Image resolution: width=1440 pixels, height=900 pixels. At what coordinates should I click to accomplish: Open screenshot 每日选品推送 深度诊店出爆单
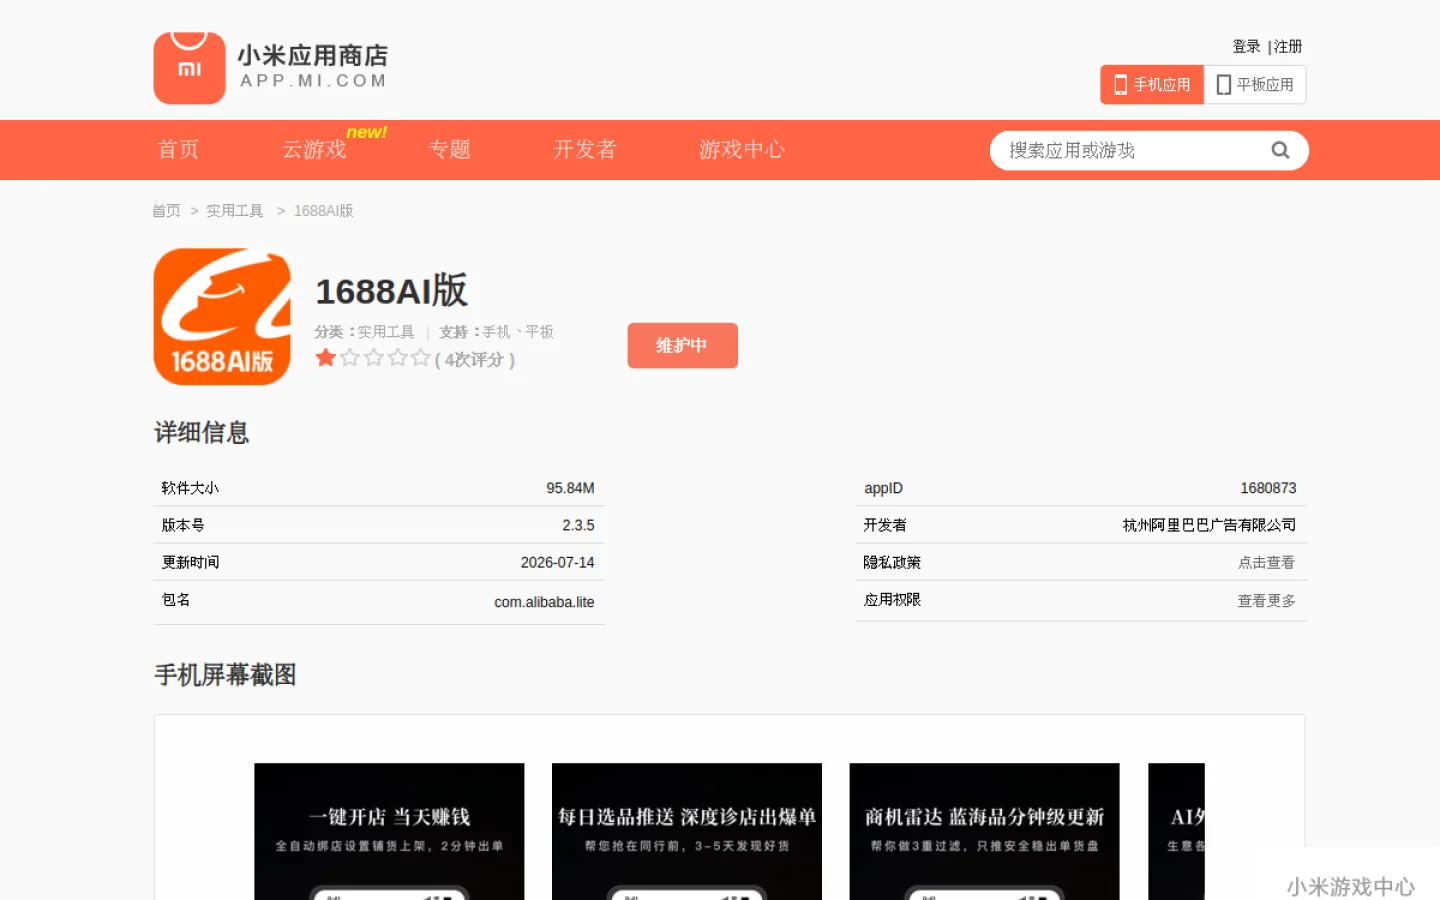(687, 831)
